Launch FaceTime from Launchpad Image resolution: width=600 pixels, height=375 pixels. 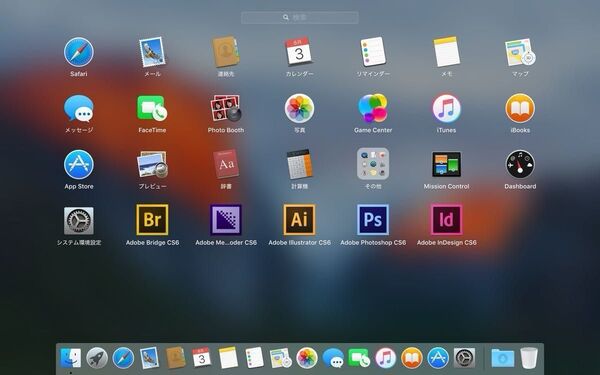click(152, 108)
